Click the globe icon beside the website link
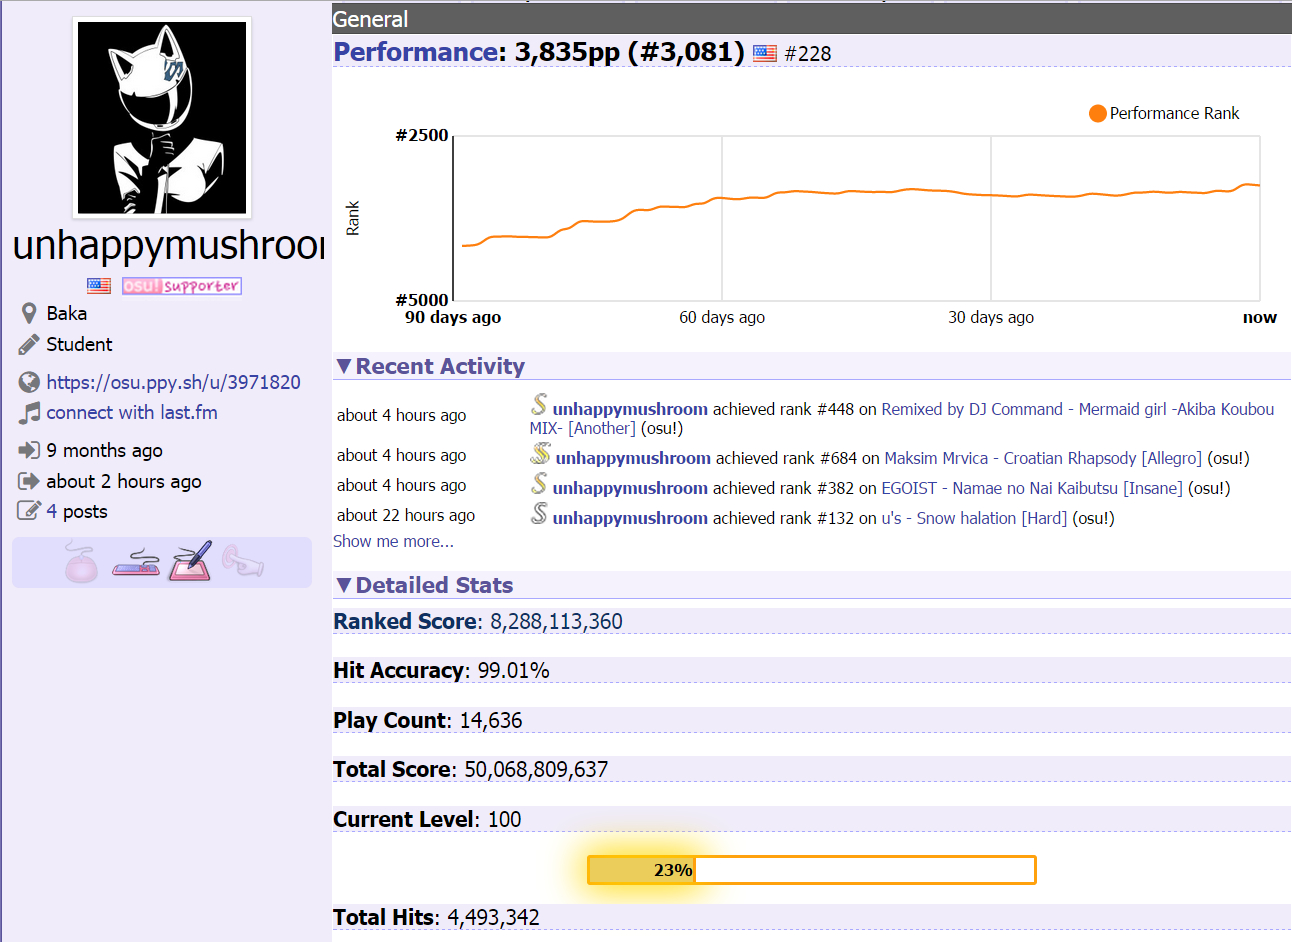 29,382
